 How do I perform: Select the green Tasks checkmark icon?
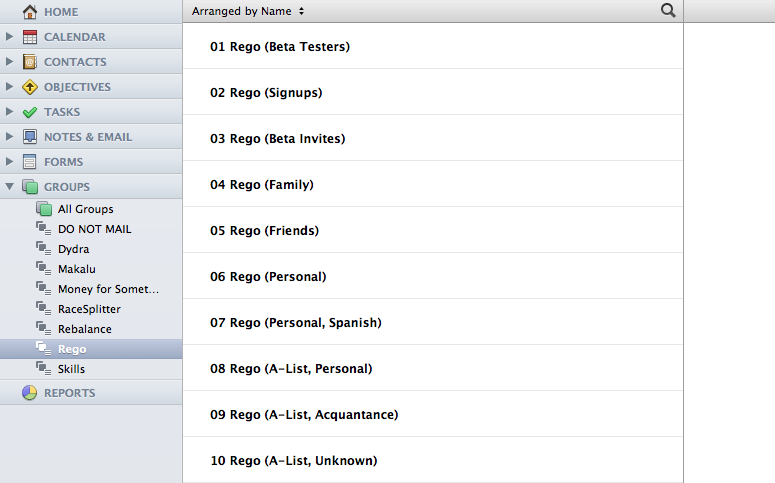coord(30,112)
